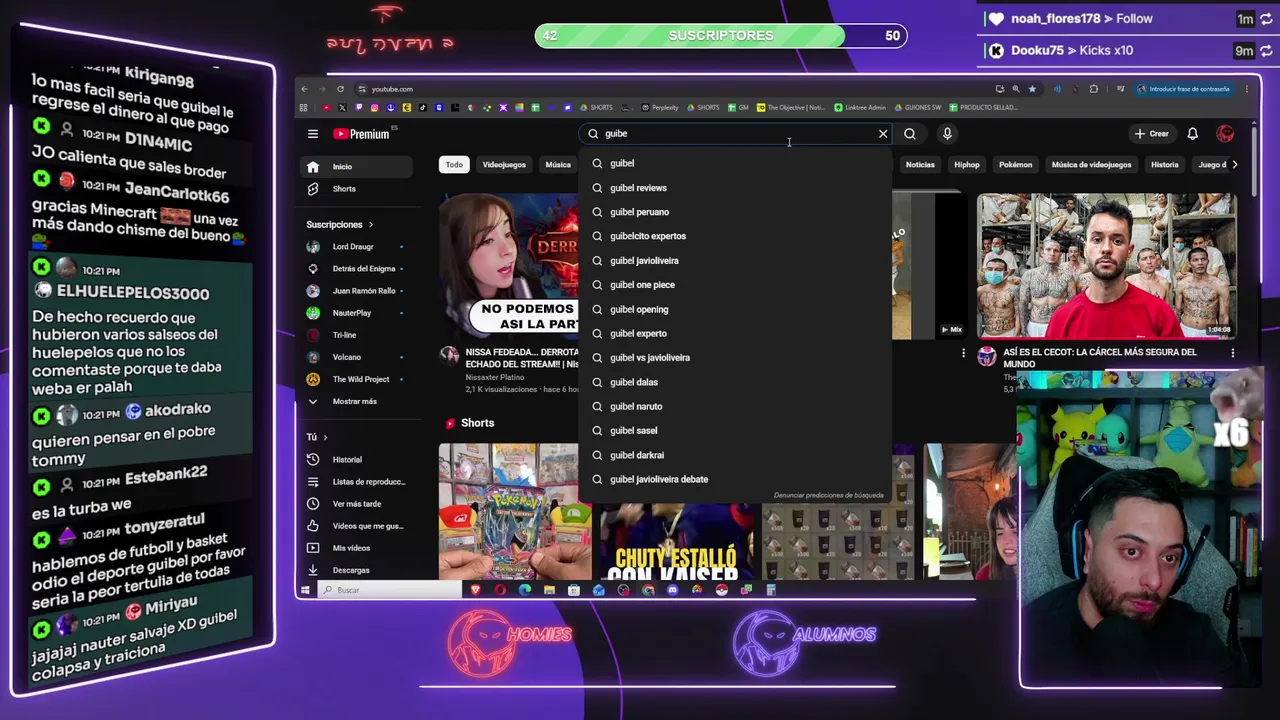The height and width of the screenshot is (720, 1280).
Task: Select the Historia filter chip
Action: 1165,165
